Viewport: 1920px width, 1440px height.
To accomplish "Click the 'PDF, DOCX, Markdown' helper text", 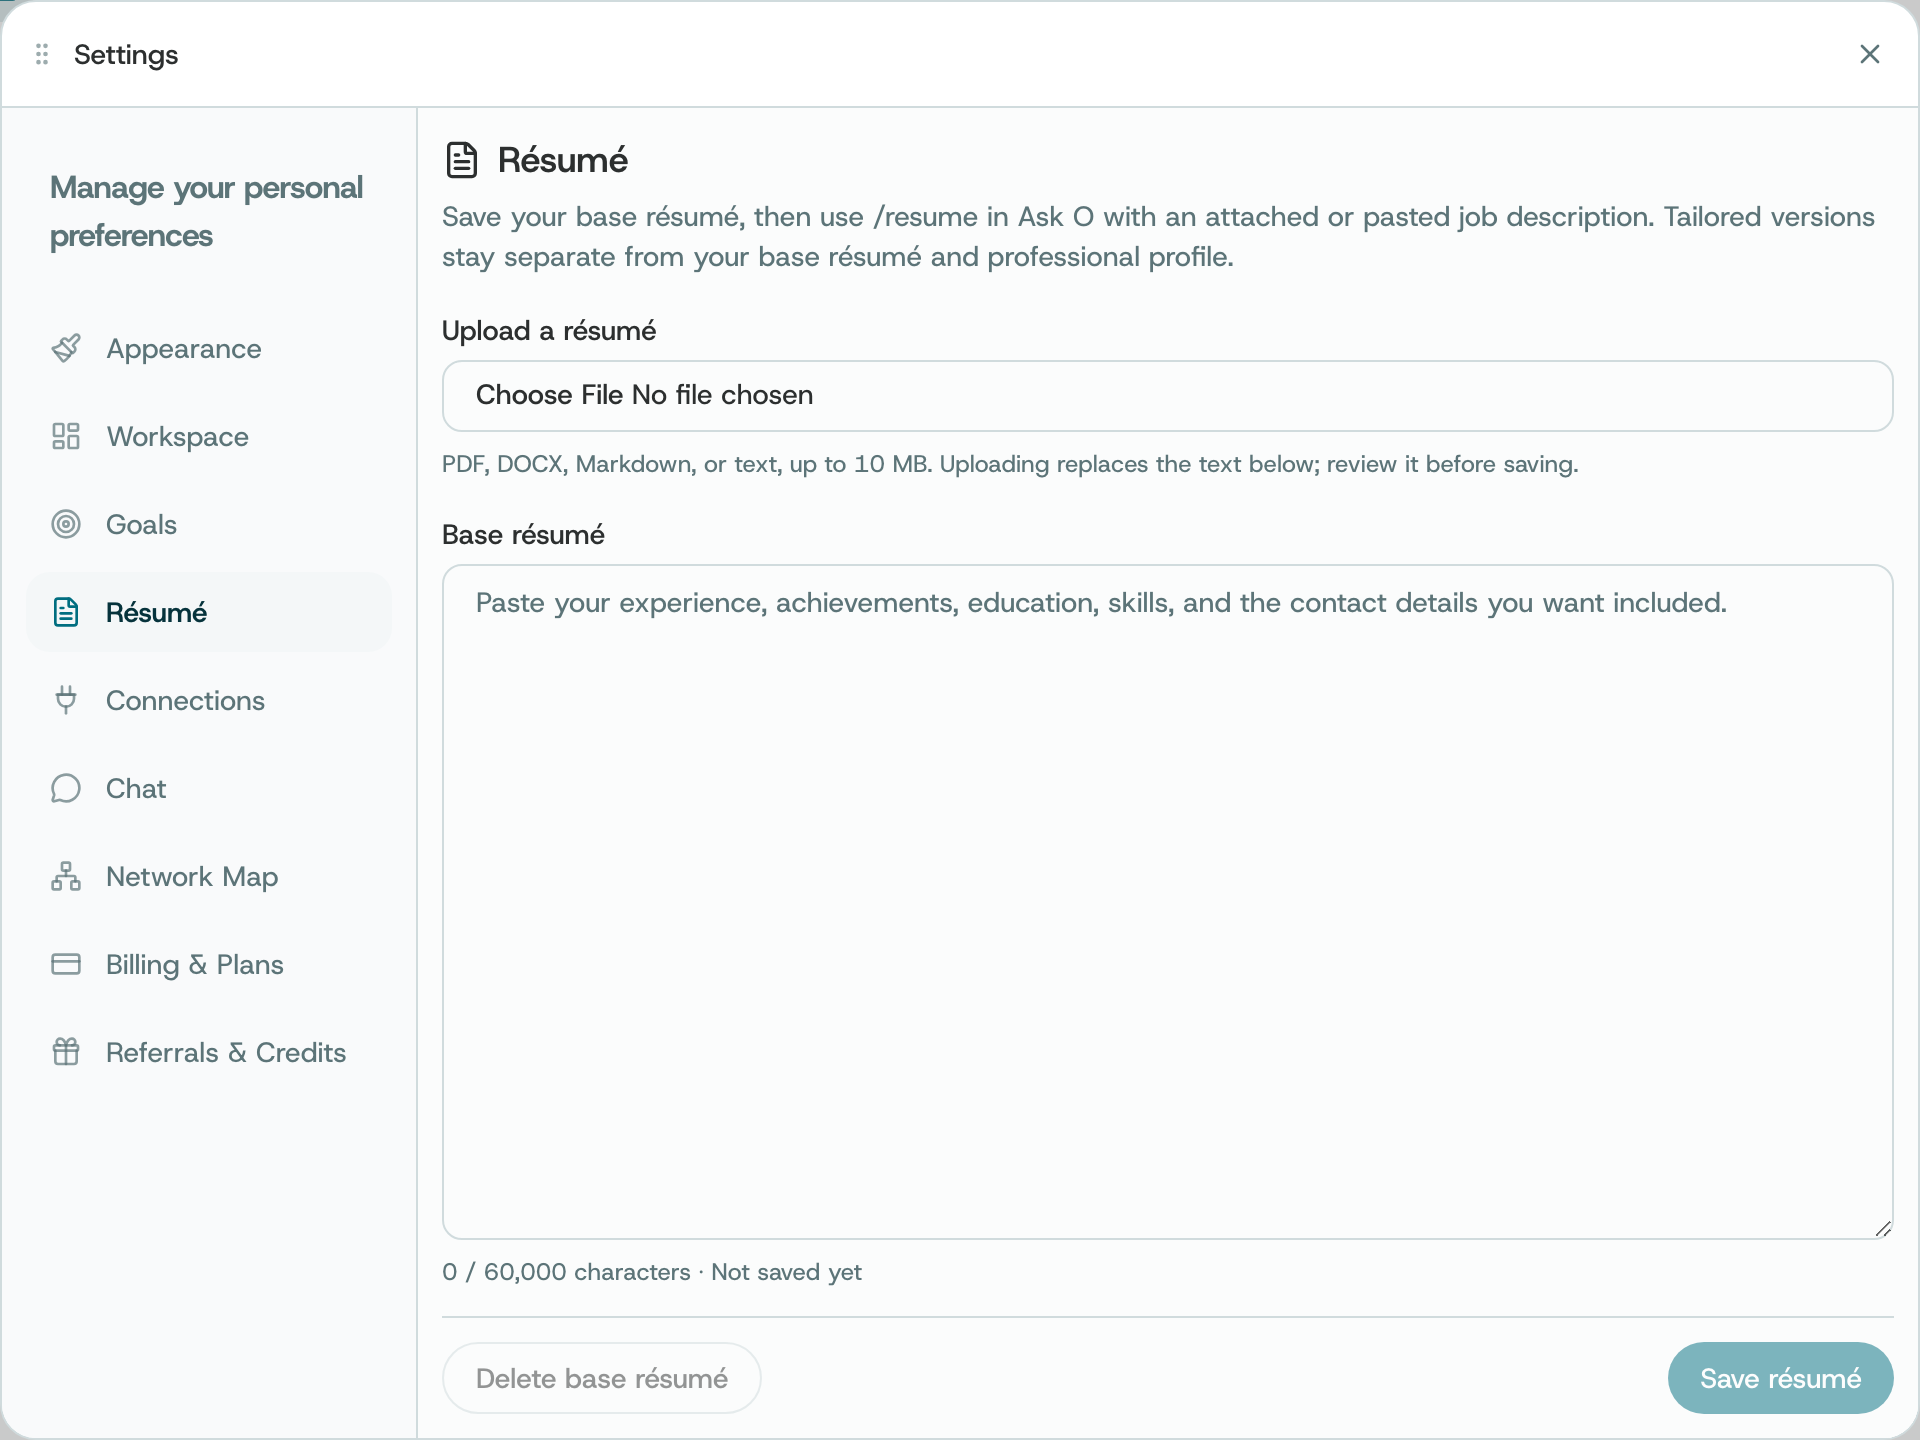I will tap(1010, 464).
